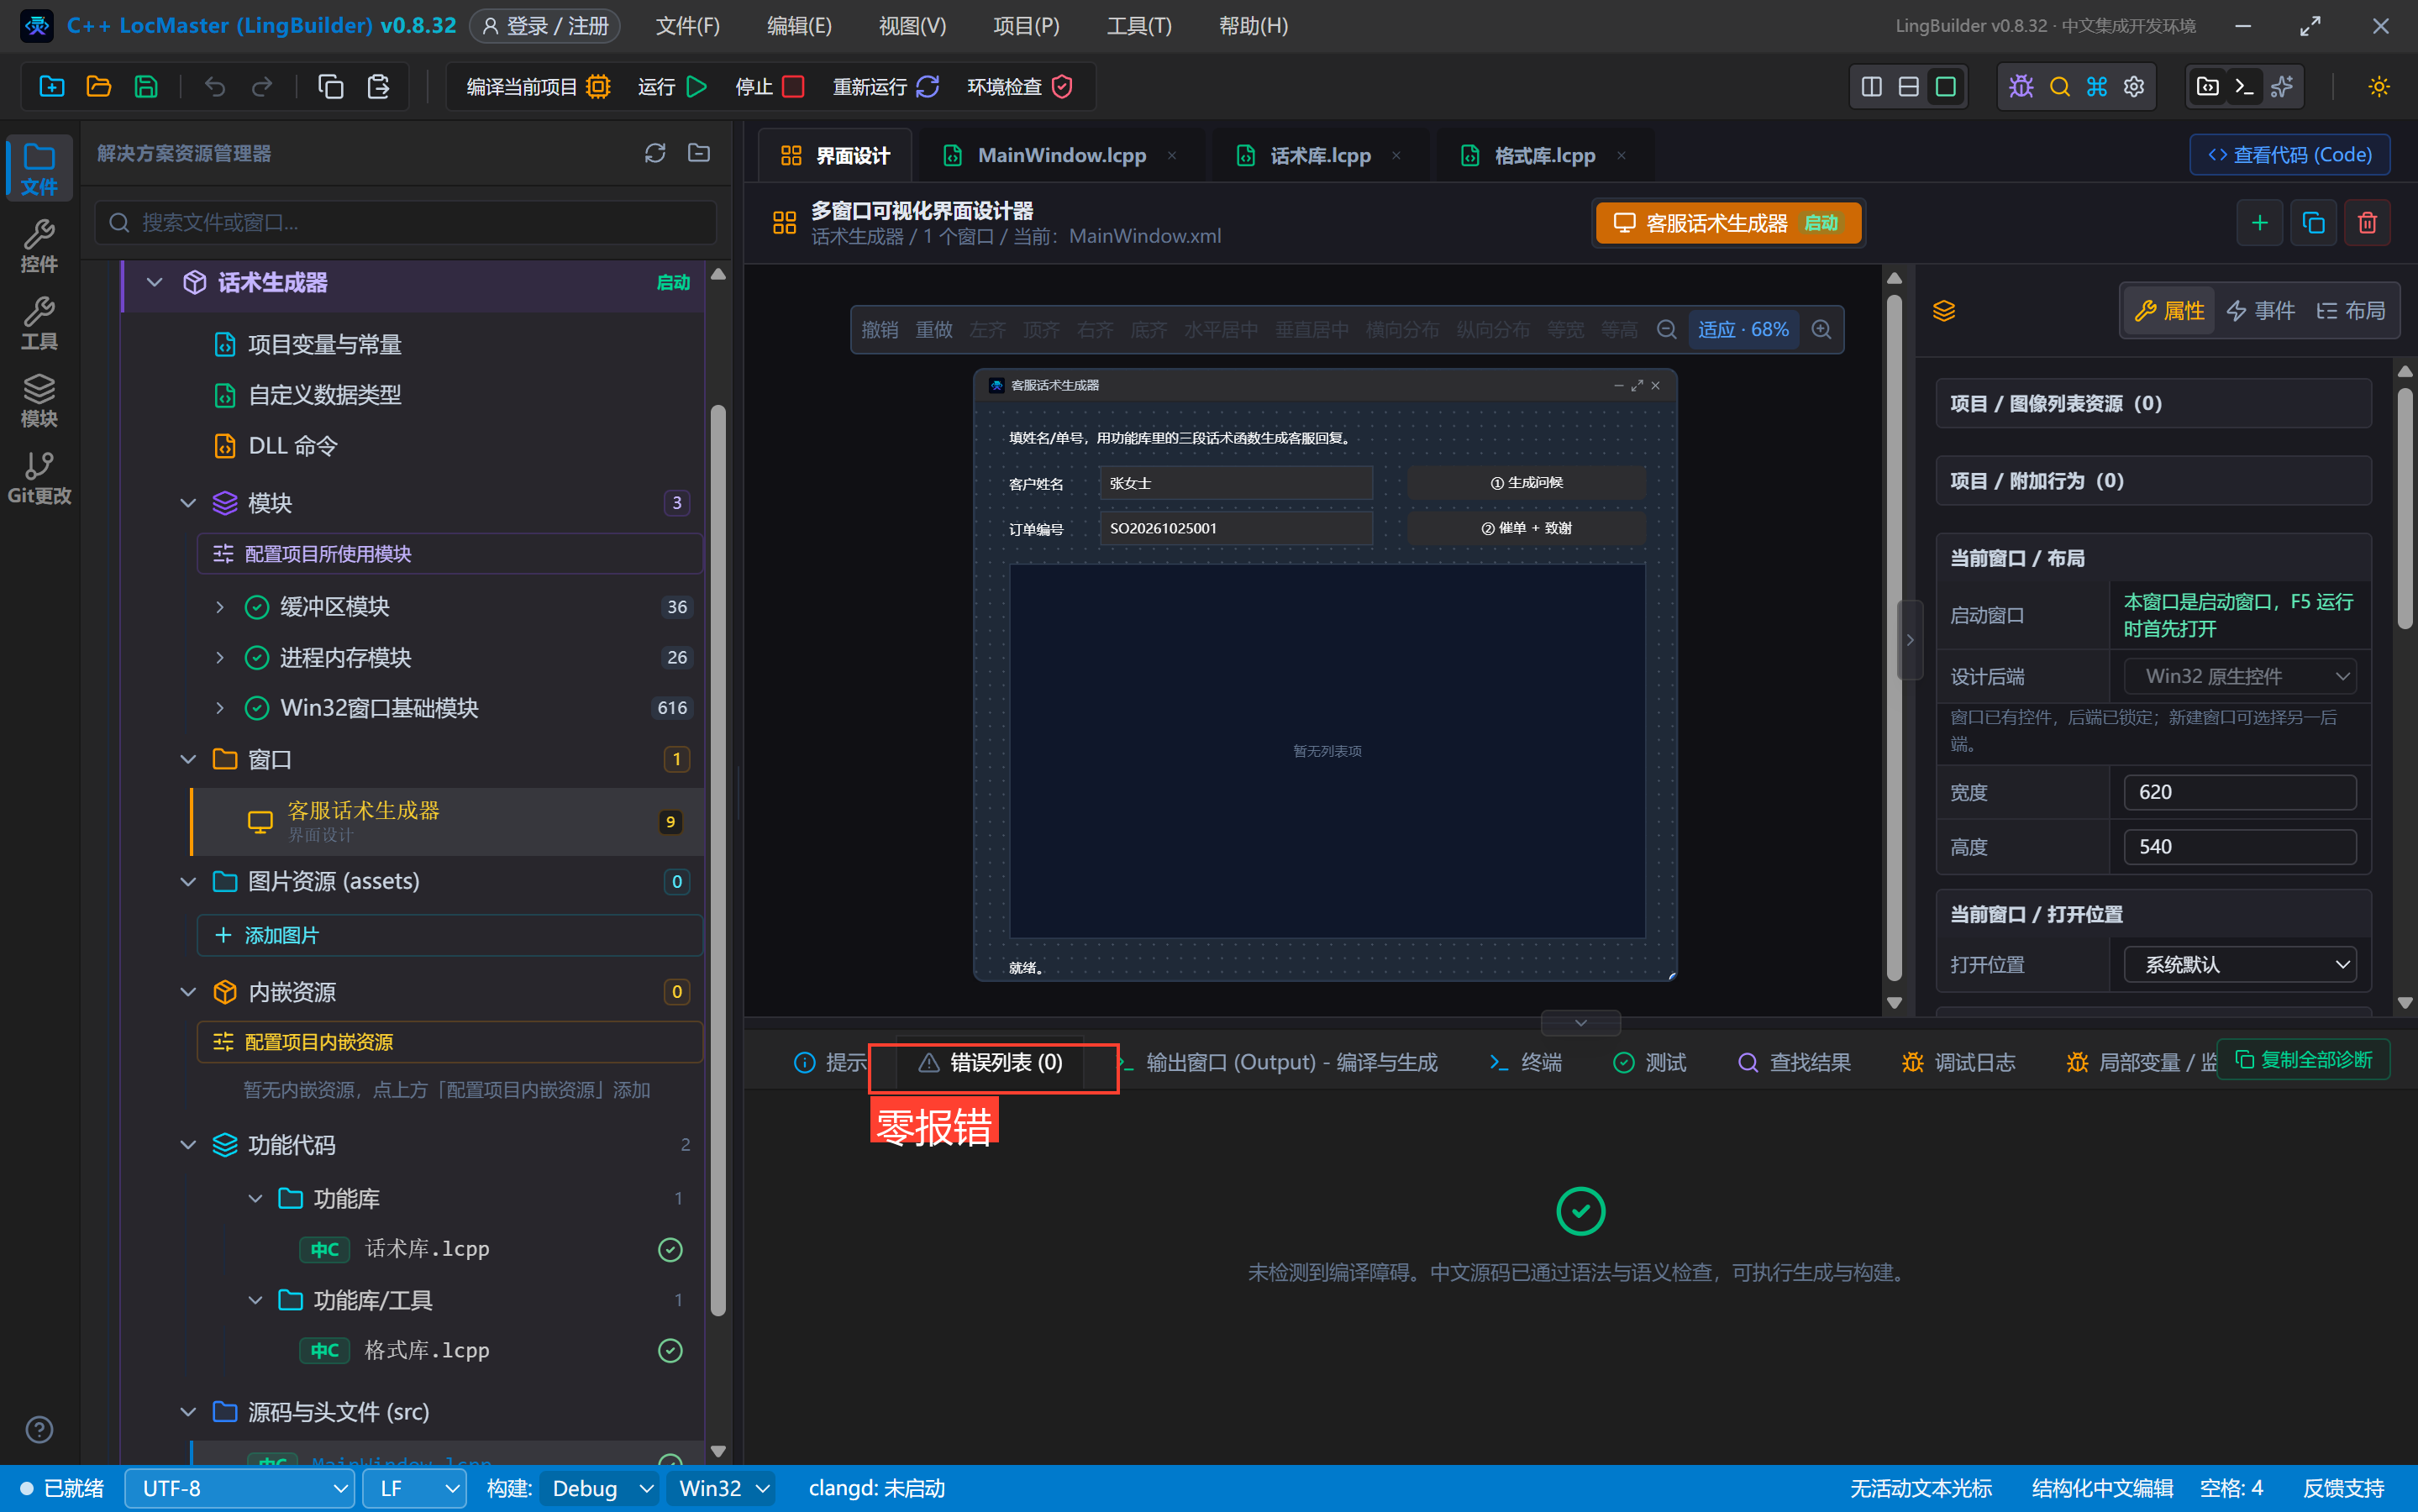Click the 宽度 input field

2240,792
